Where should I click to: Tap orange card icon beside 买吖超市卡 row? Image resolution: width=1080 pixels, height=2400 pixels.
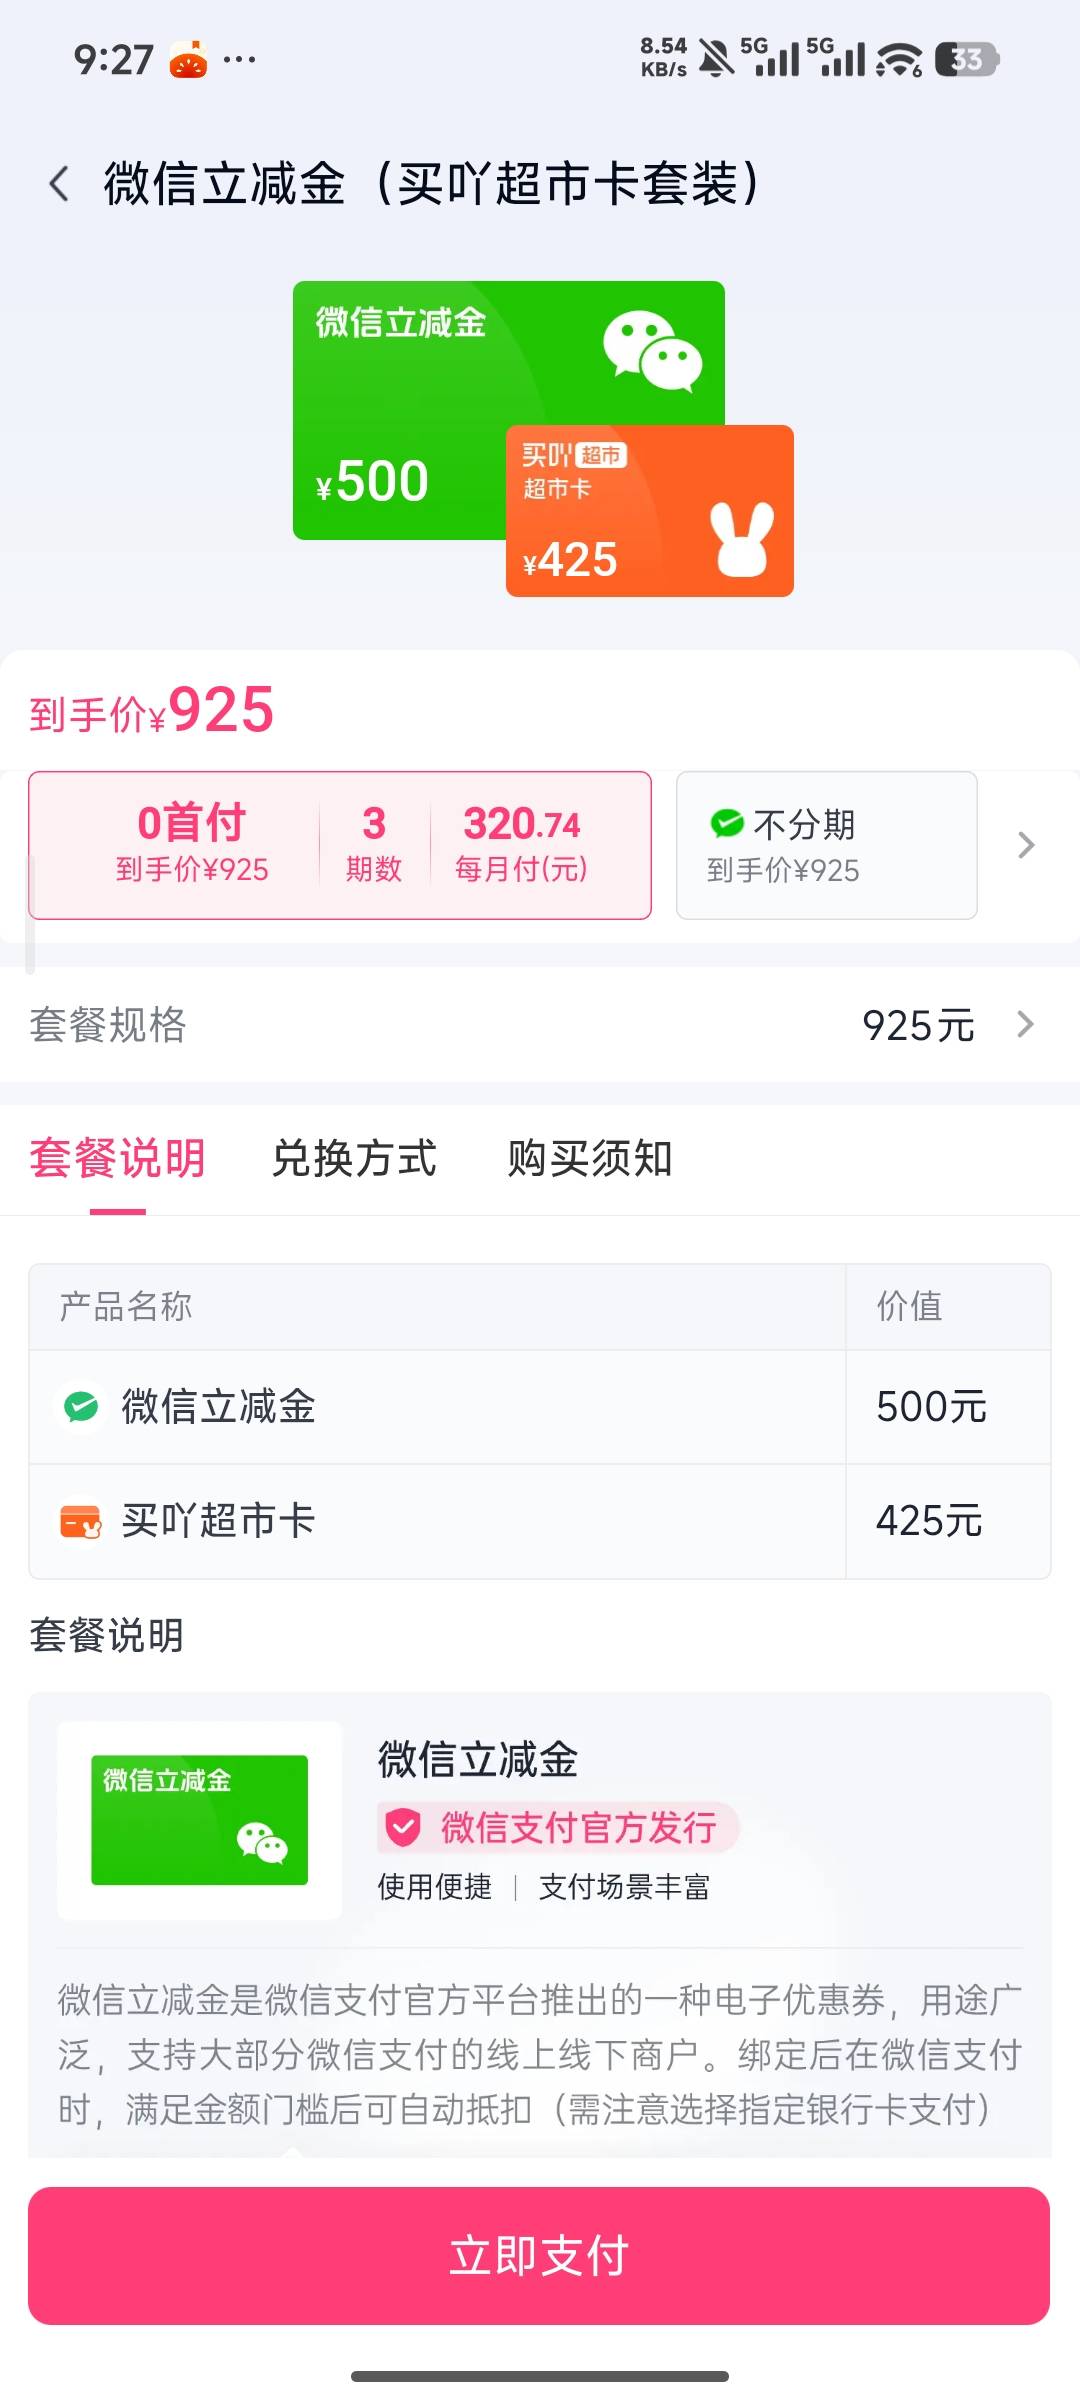click(x=81, y=1521)
